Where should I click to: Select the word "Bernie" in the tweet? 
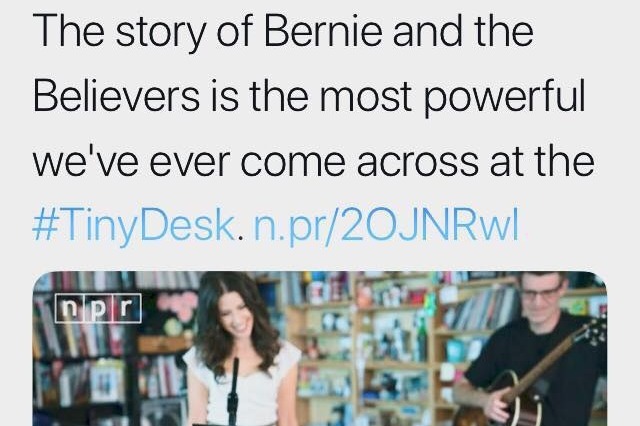323,31
